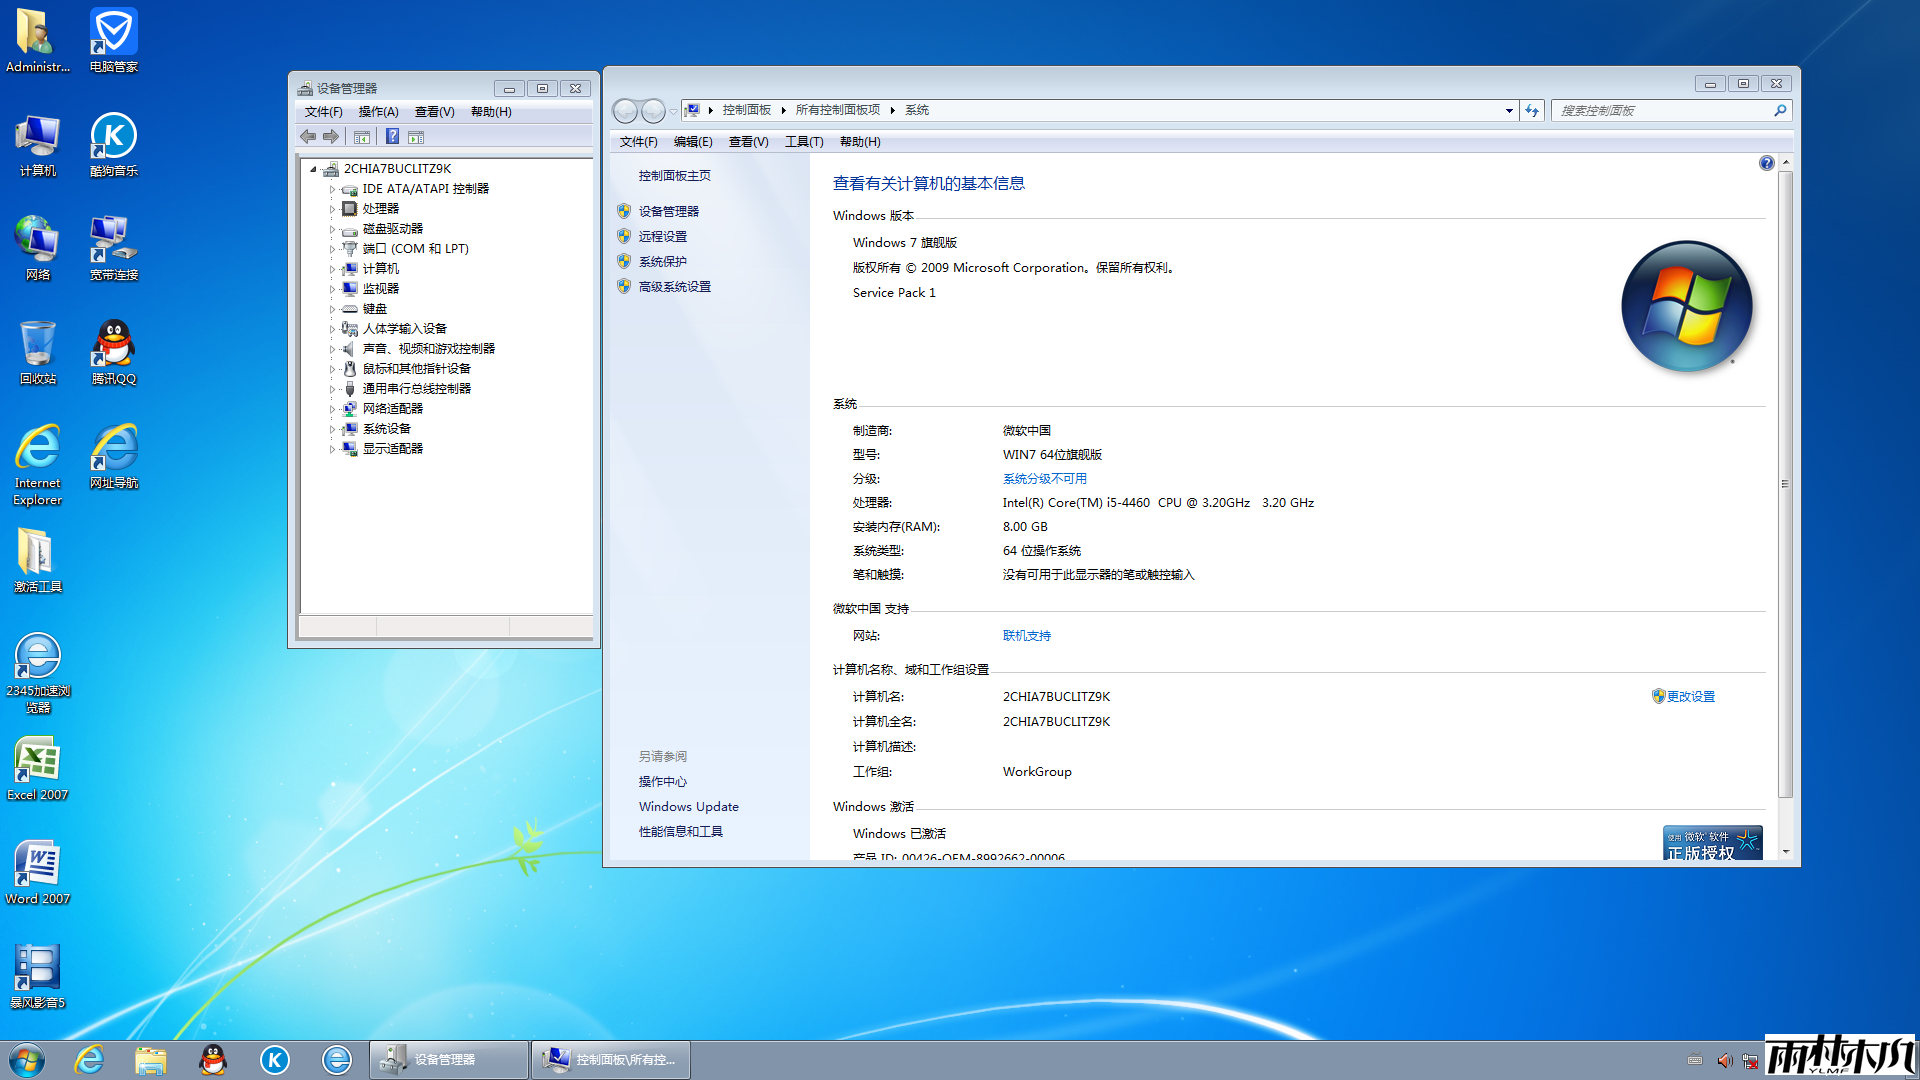Click the 高级系统设置 sidebar link

pyautogui.click(x=674, y=287)
